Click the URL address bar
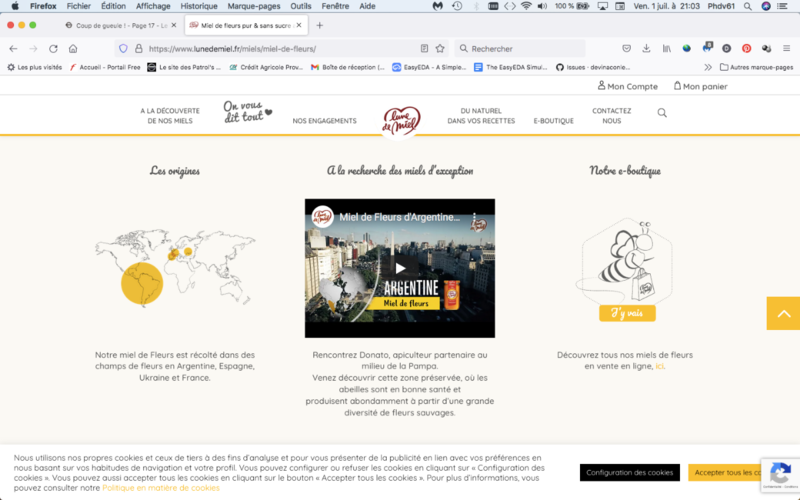The image size is (800, 500). pos(282,48)
